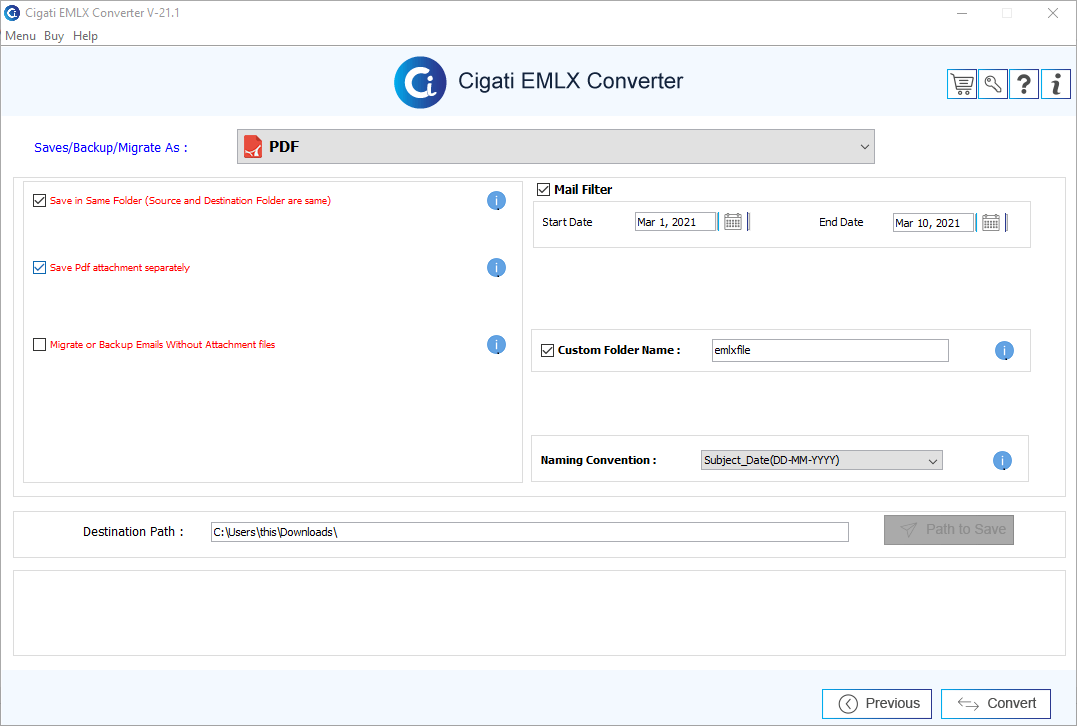
Task: Open the Menu menu
Action: click(20, 36)
